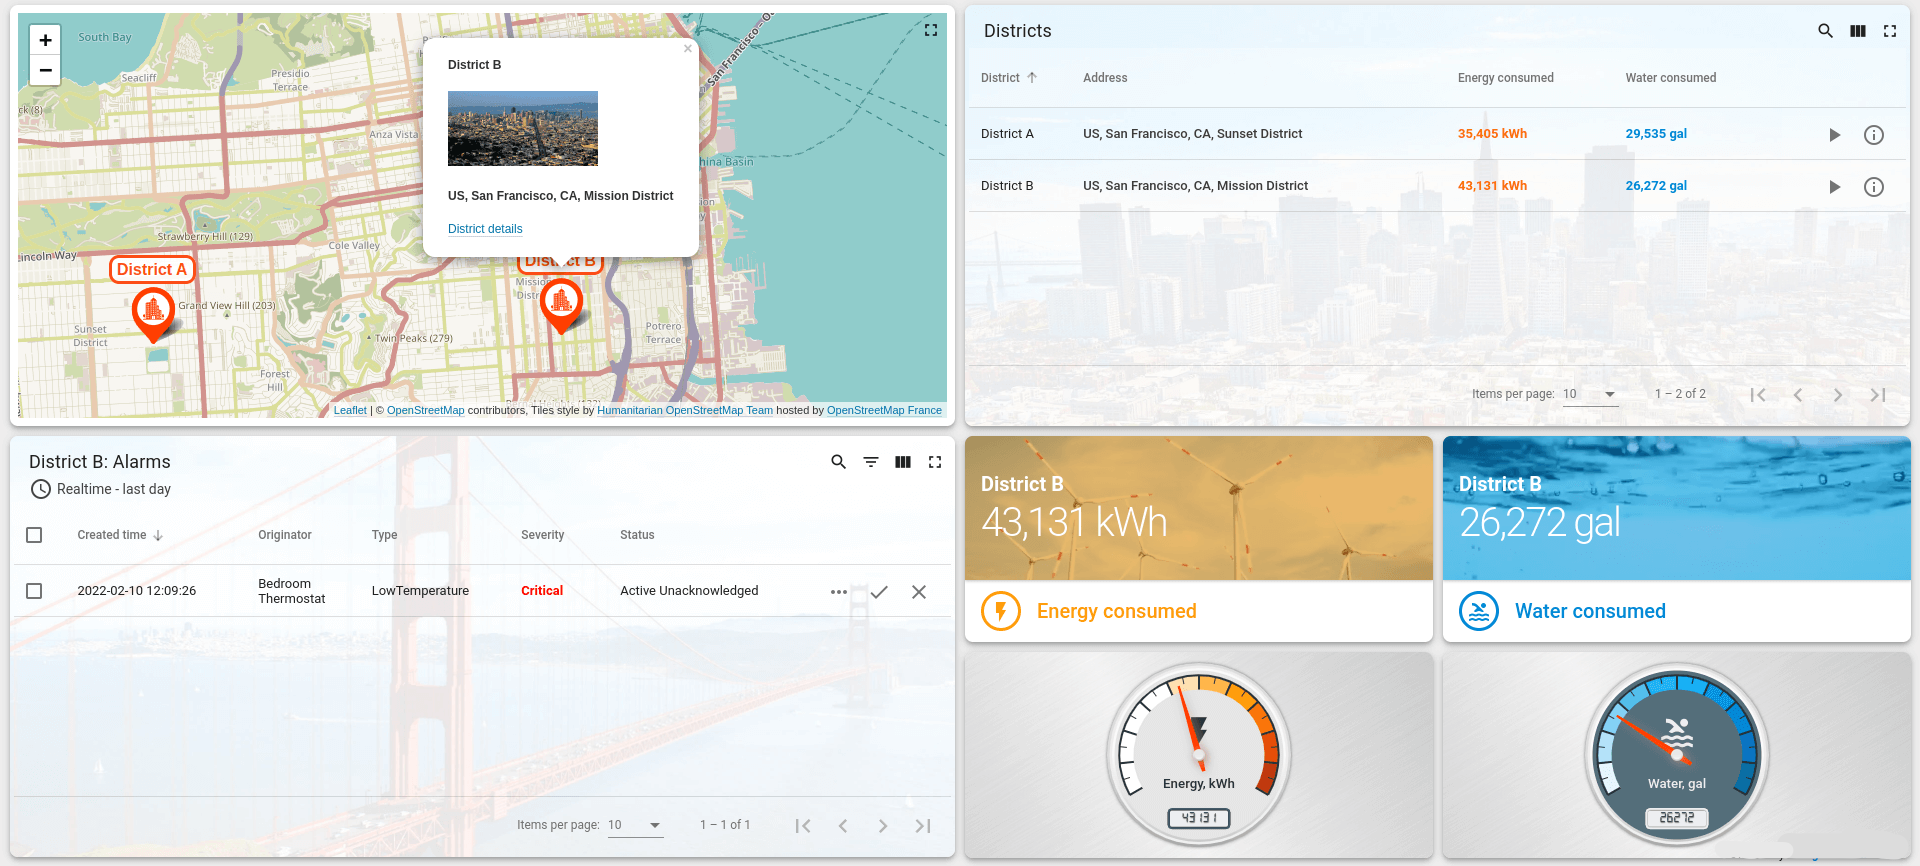Sort alarms by Created time column
The height and width of the screenshot is (866, 1920).
pos(112,535)
